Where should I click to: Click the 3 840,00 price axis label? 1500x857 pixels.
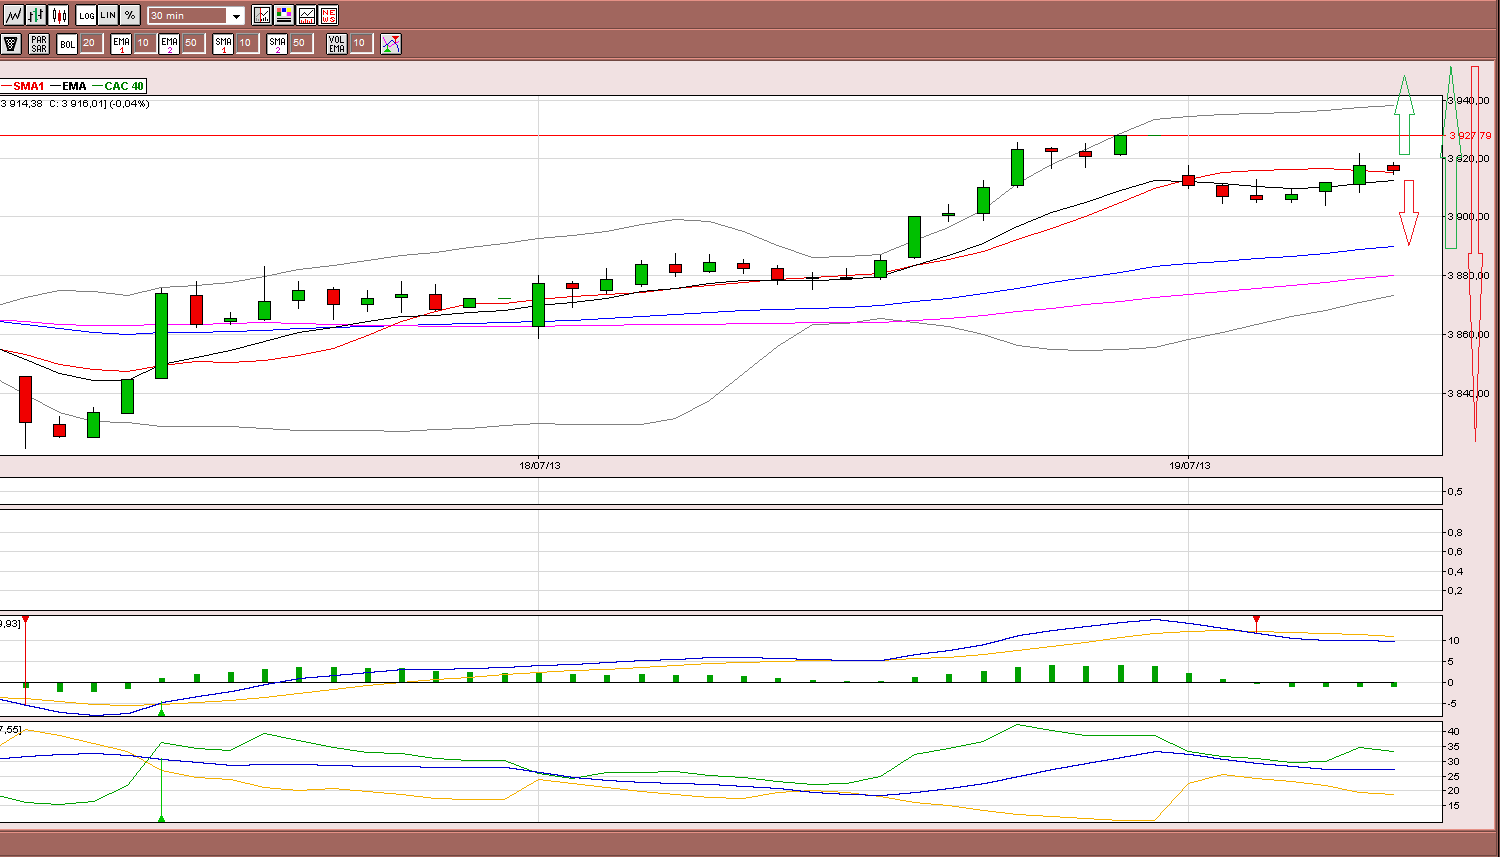point(1470,394)
